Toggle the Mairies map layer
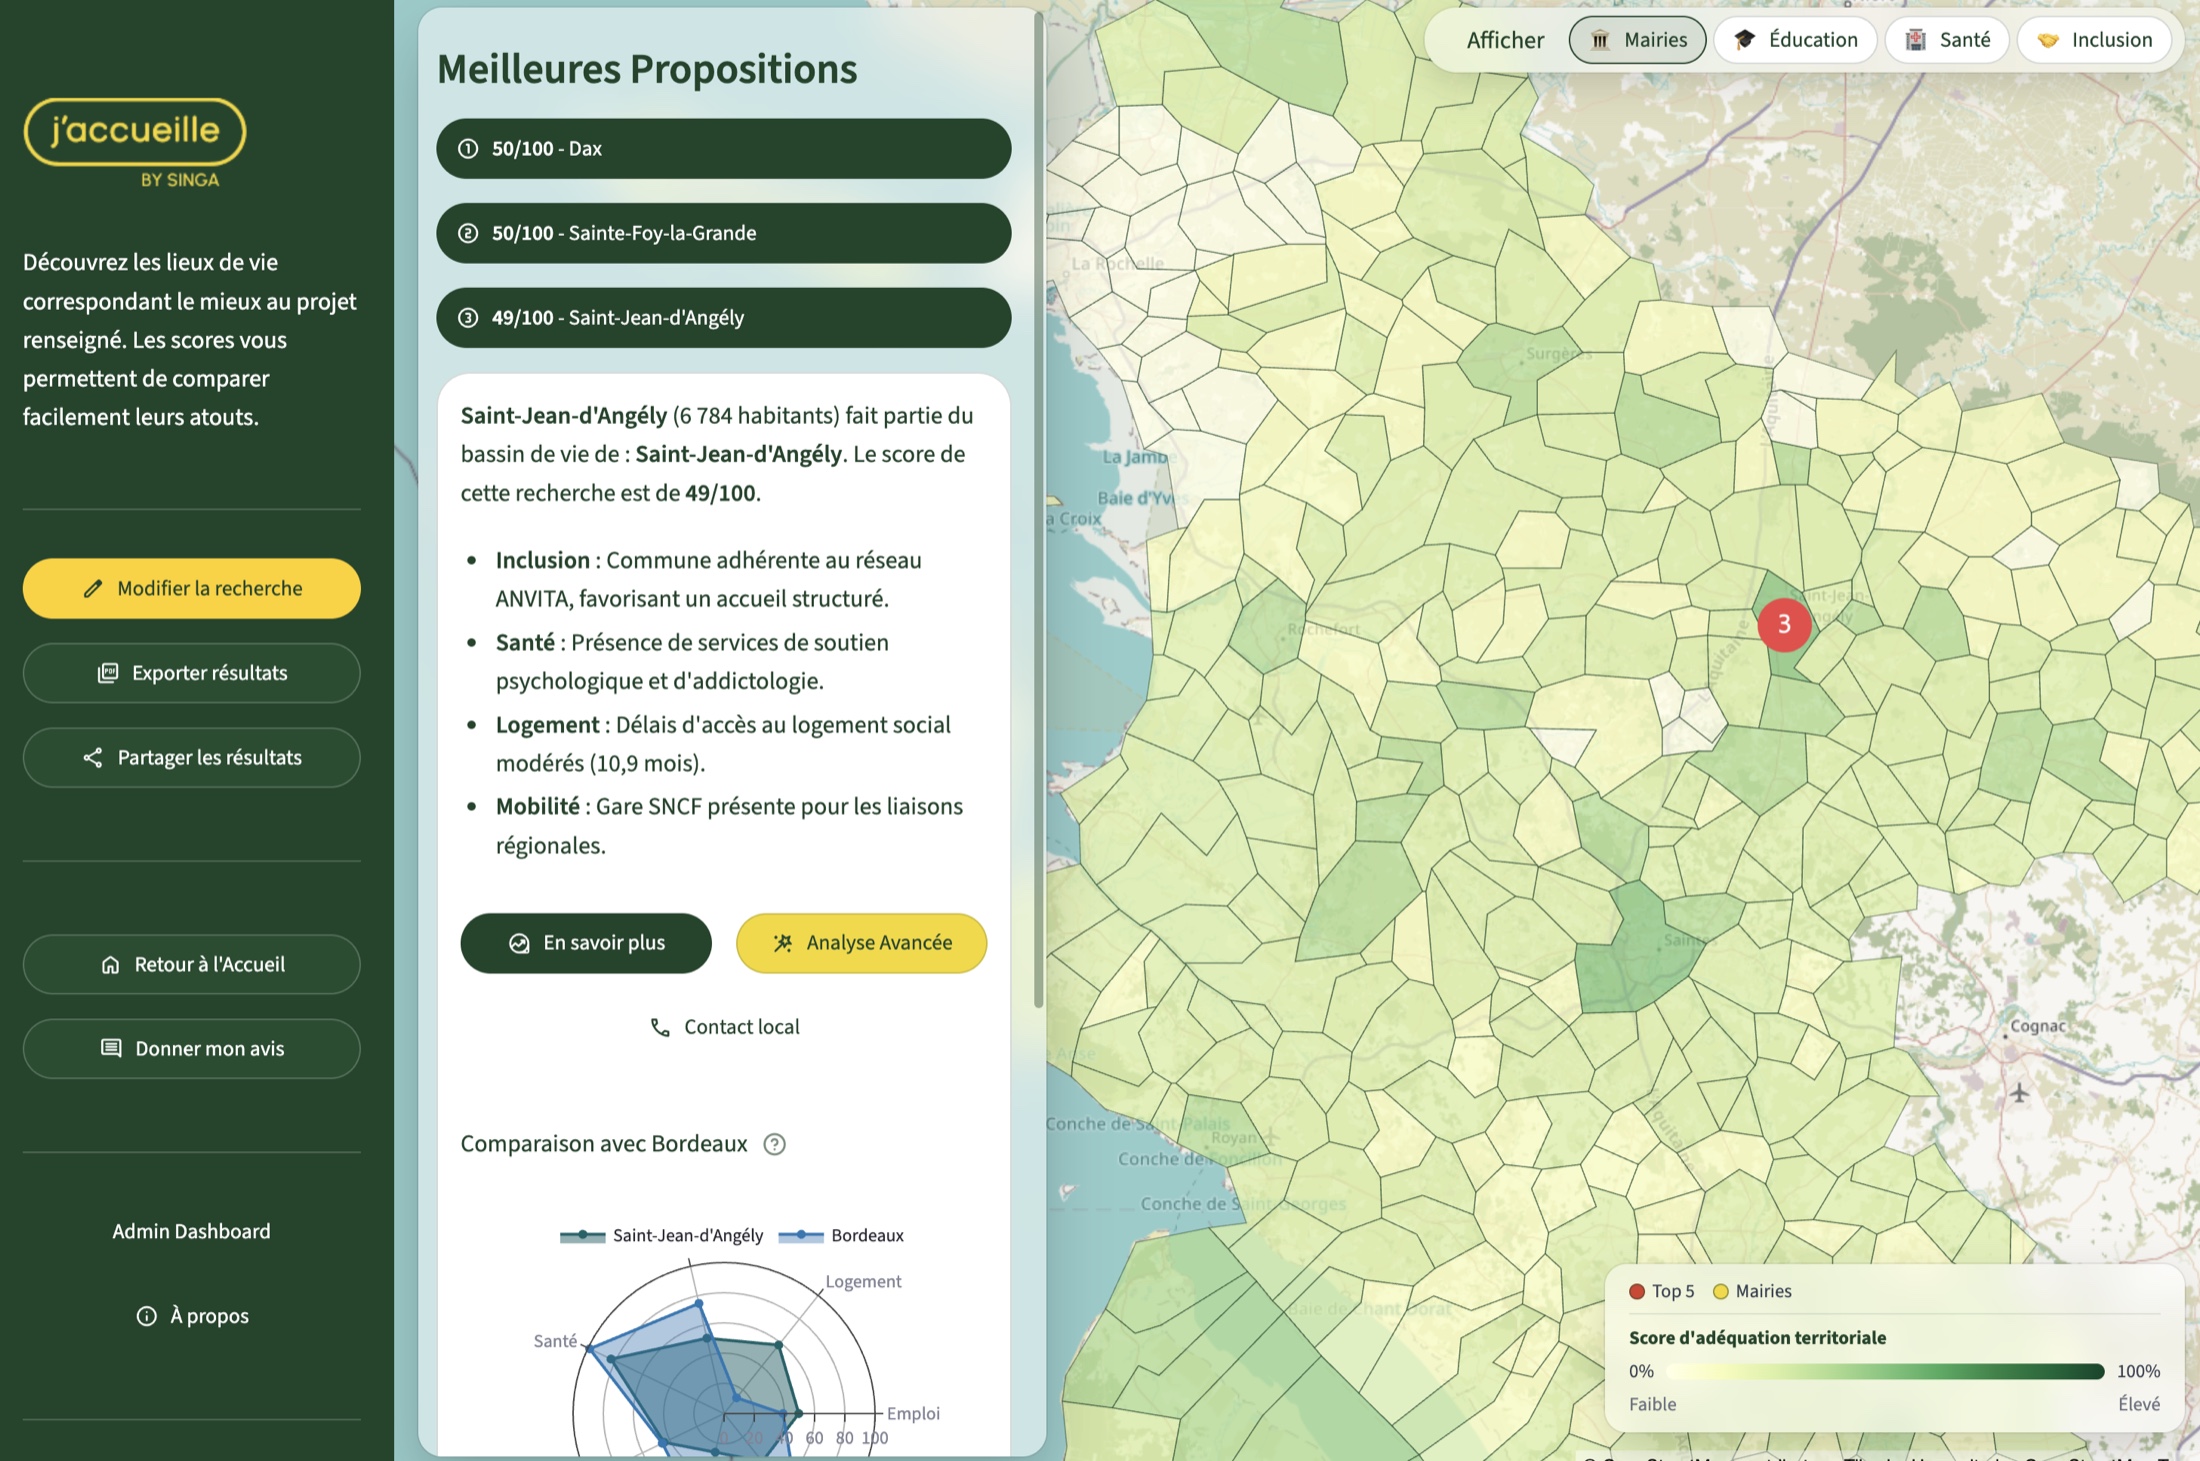 click(1637, 40)
